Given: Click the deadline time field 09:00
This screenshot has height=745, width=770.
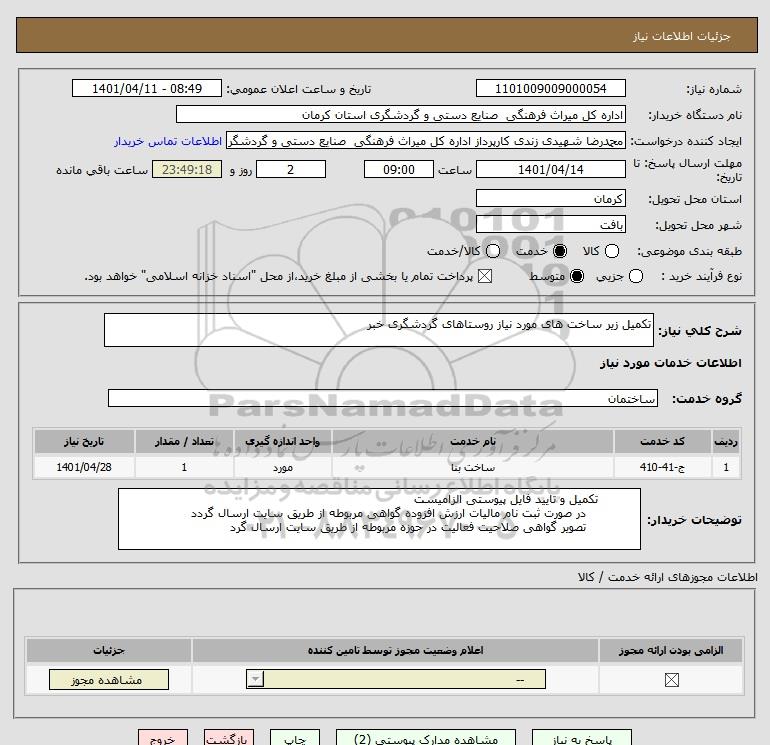Looking at the screenshot, I should tap(399, 169).
